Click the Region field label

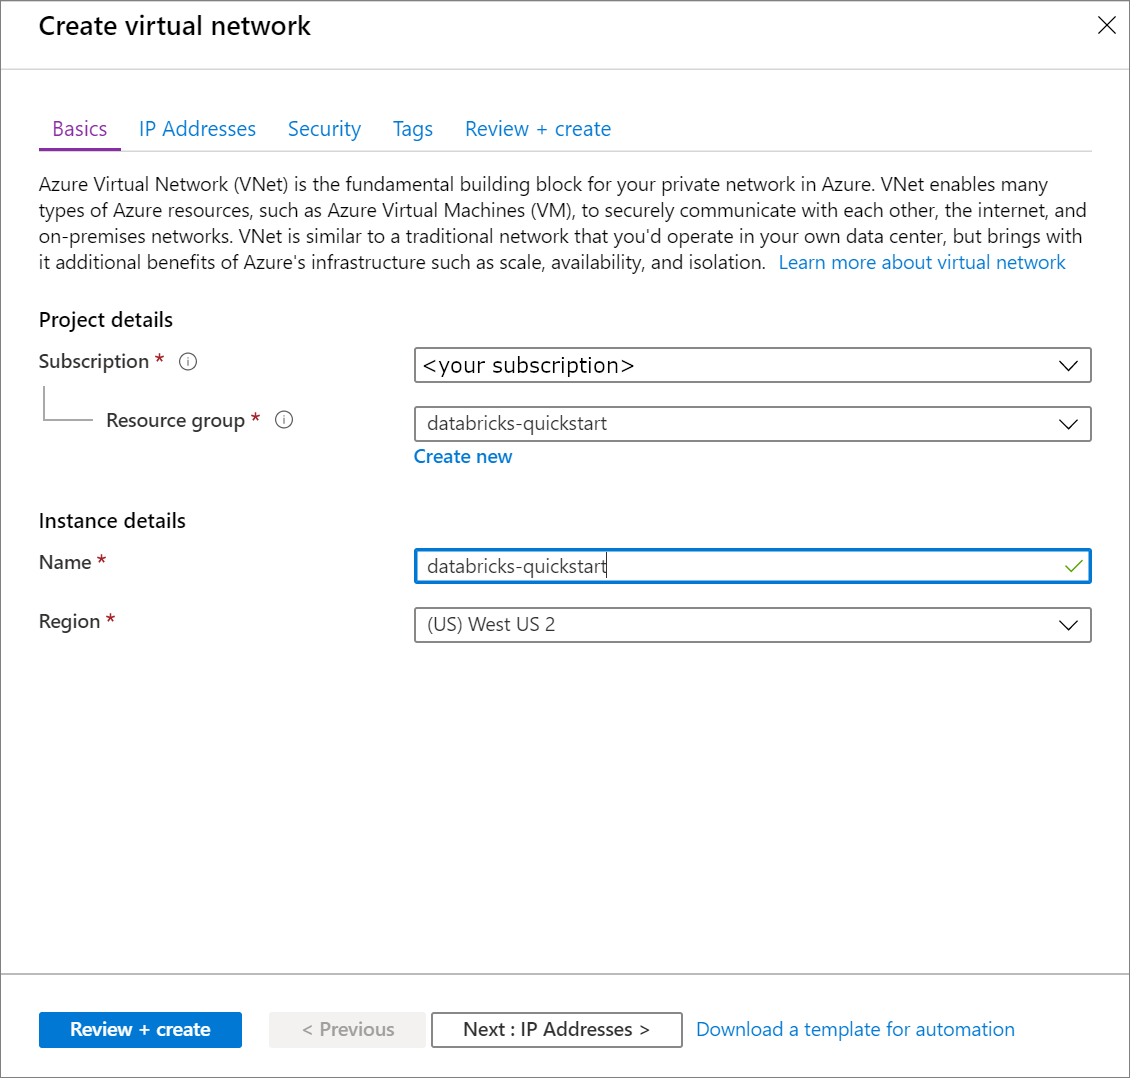point(69,621)
